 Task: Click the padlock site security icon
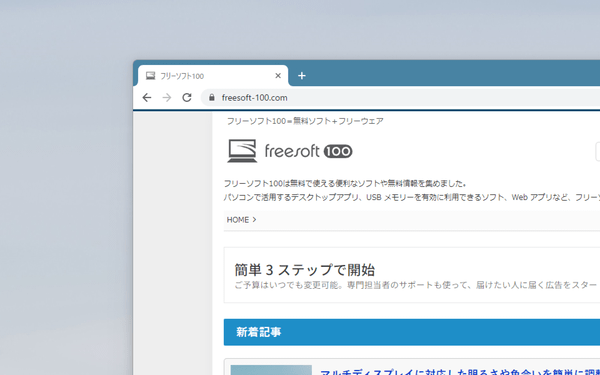pos(212,98)
